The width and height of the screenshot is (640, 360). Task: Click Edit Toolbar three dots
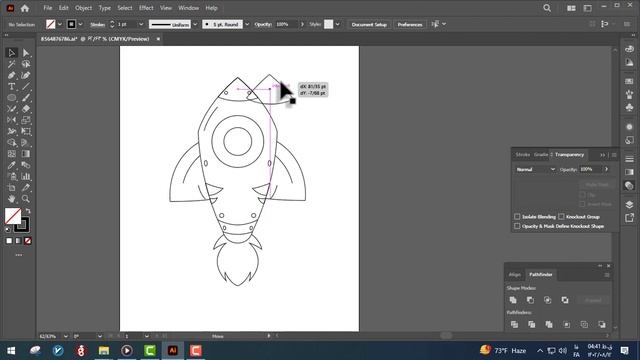click(x=19, y=255)
